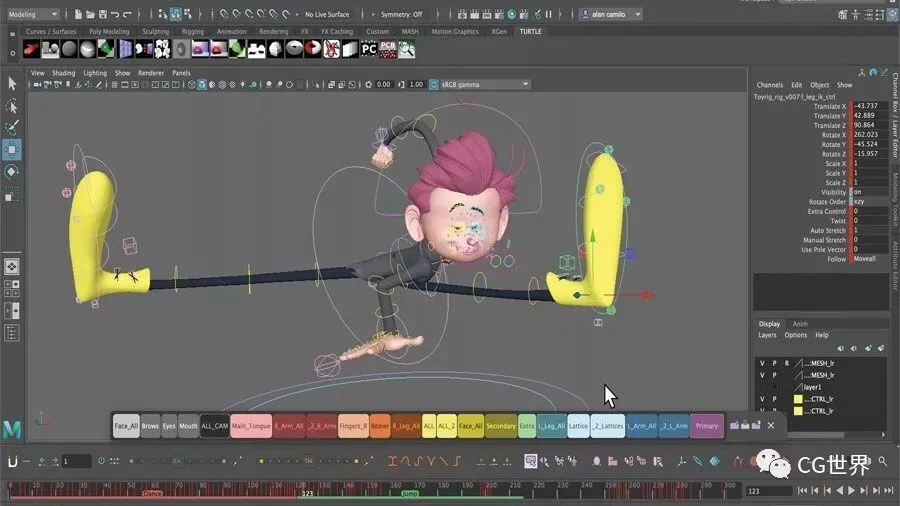
Task: Click the Undo arrow icon
Action: pyautogui.click(x=115, y=14)
